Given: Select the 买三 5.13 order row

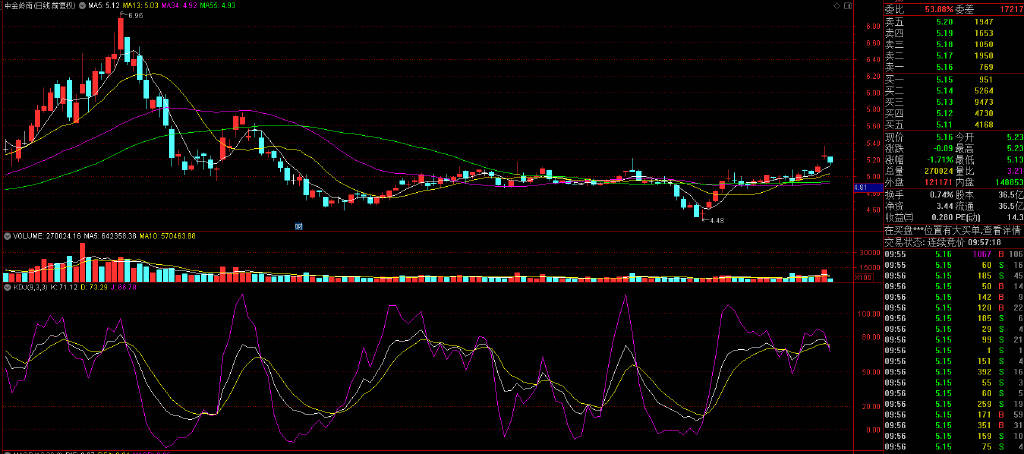Looking at the screenshot, I should click(x=953, y=102).
